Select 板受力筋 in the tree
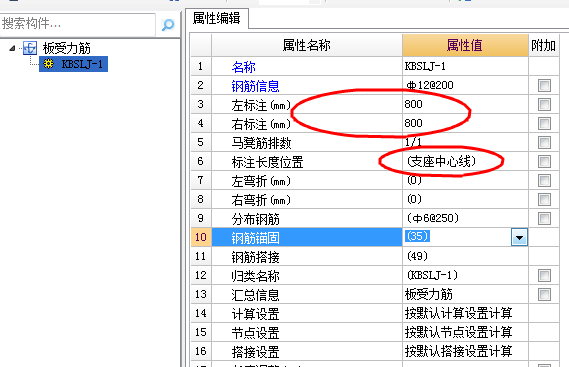Image resolution: width=569 pixels, height=367 pixels. tap(66, 48)
